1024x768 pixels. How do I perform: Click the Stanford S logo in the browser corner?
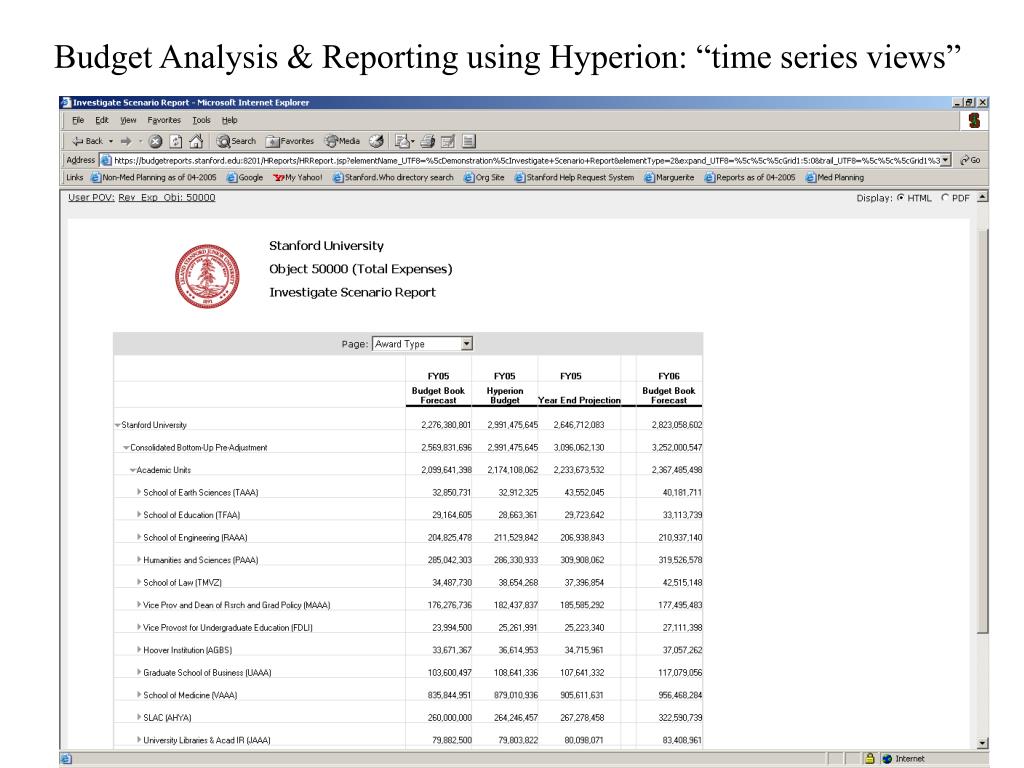tap(974, 120)
